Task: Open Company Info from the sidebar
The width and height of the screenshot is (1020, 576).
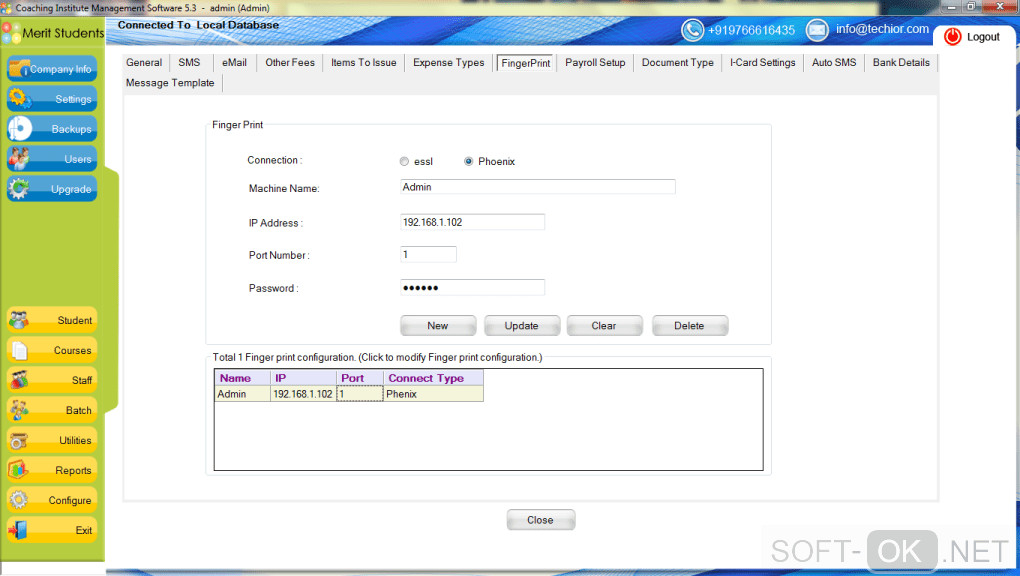Action: [52, 69]
